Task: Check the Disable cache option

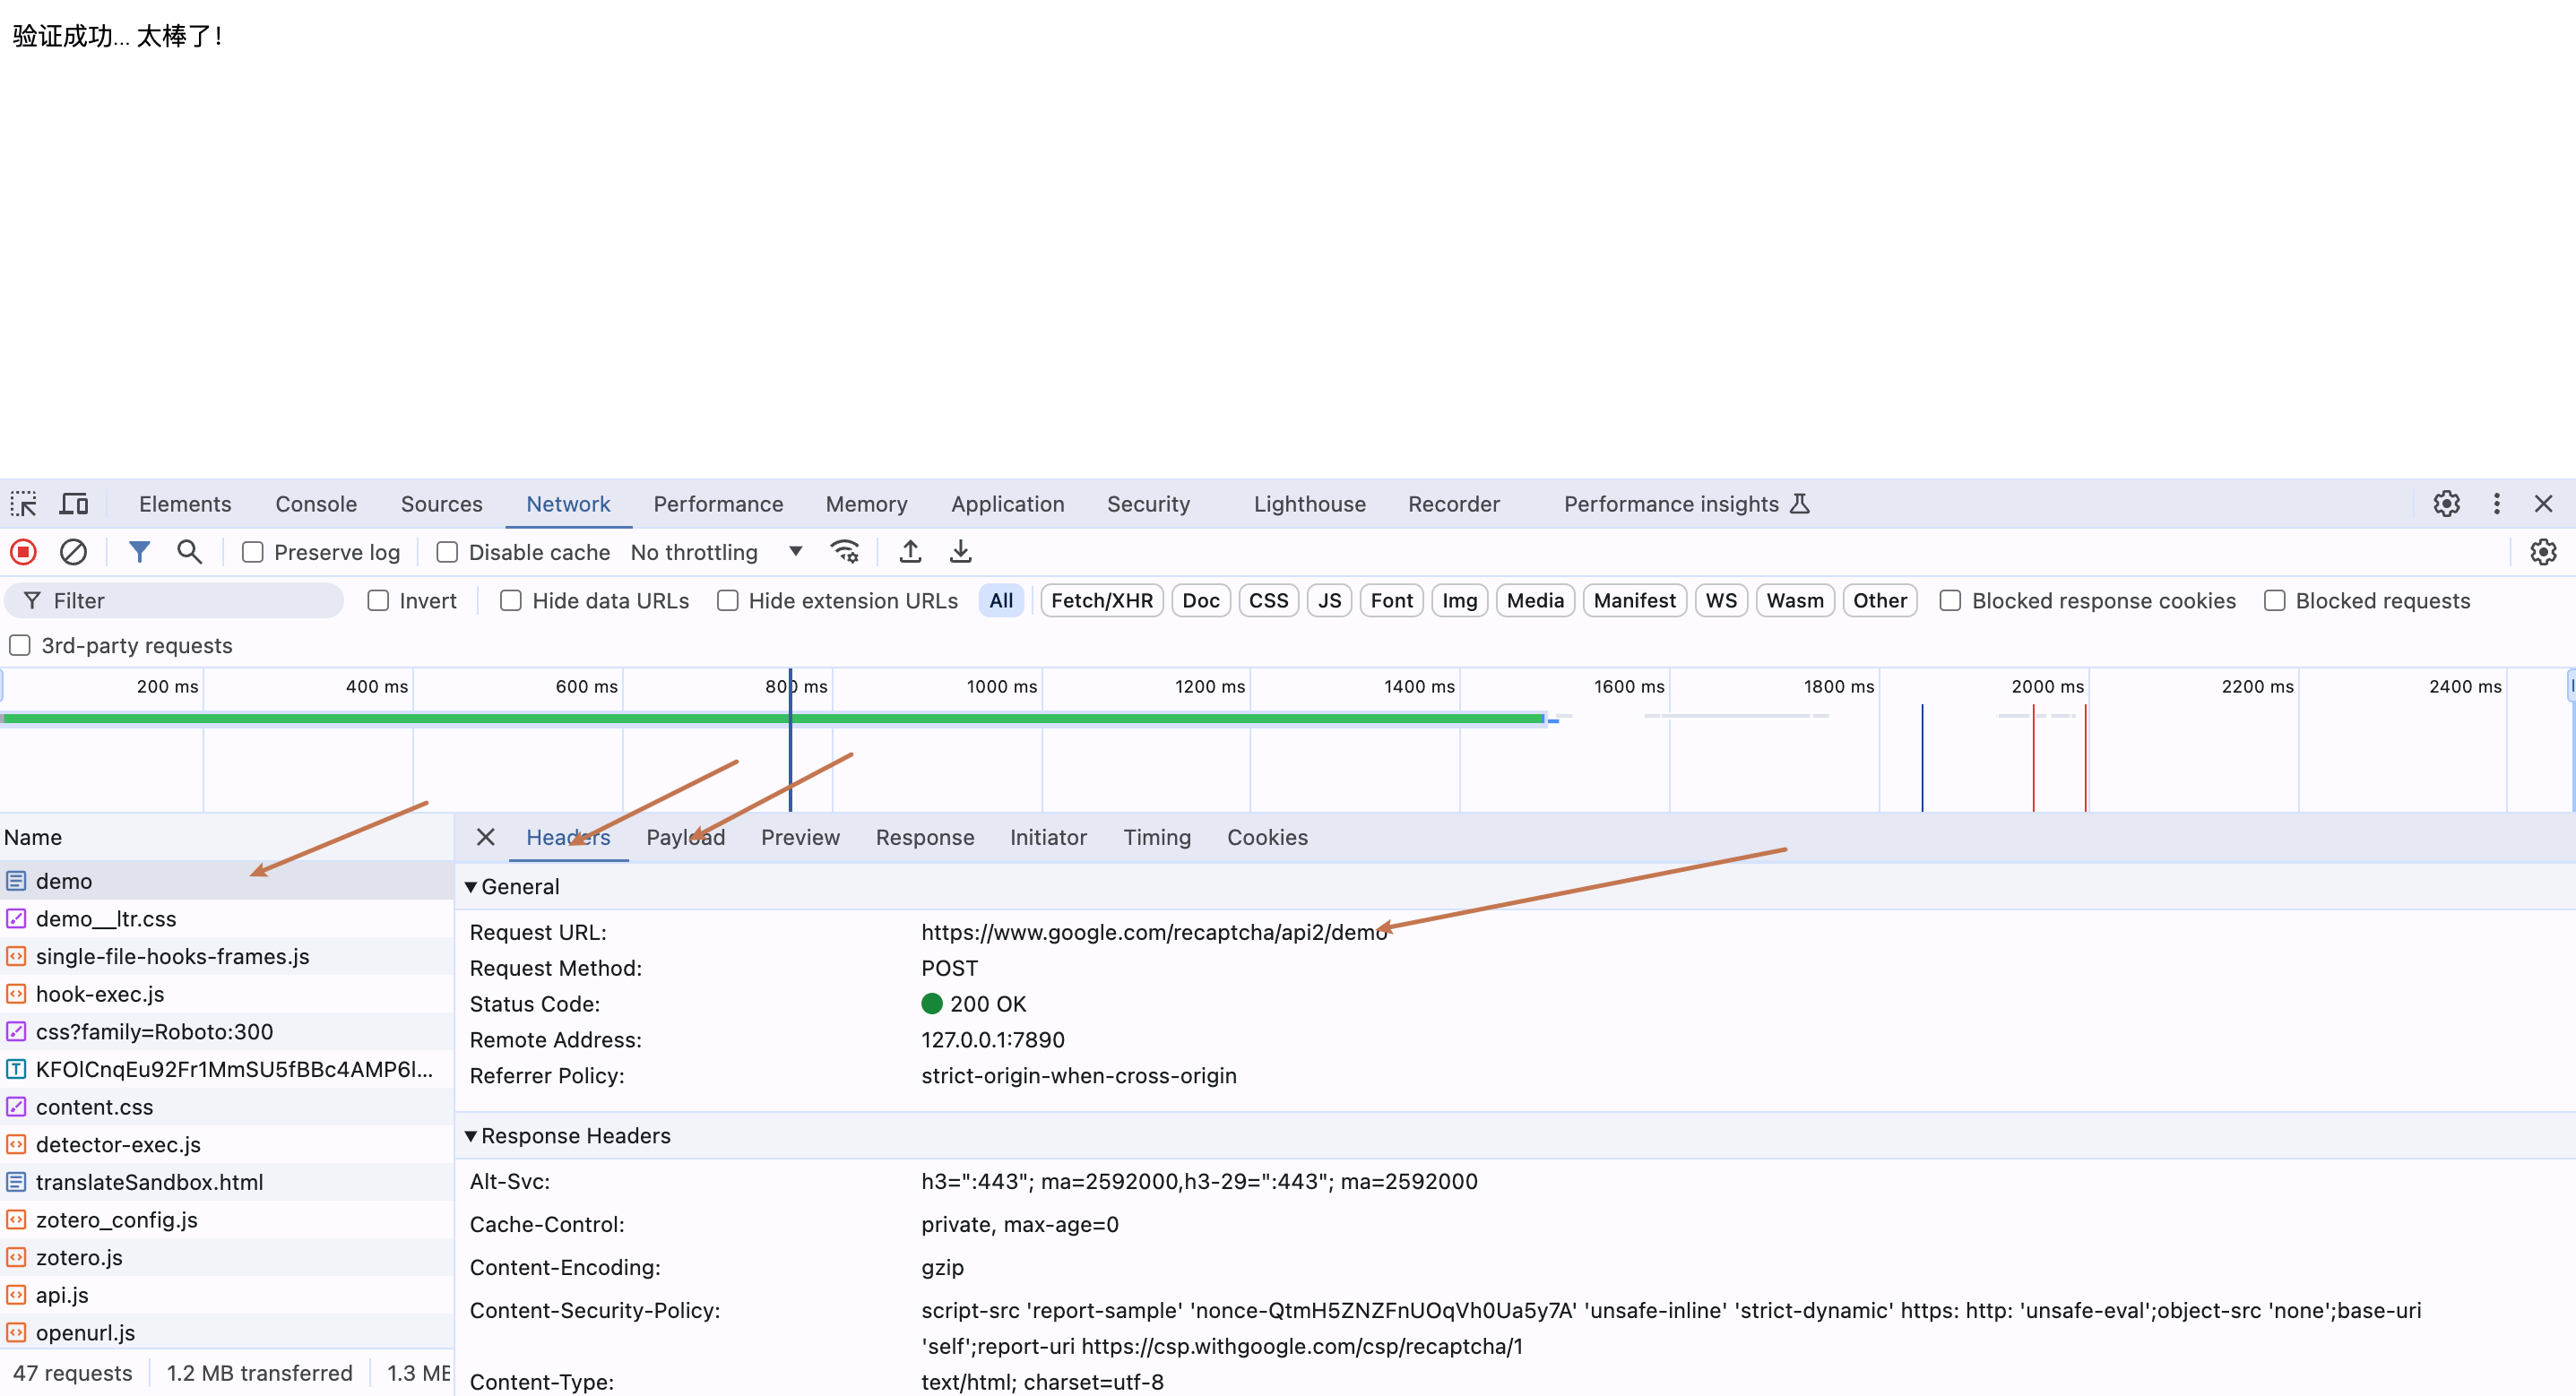Action: pos(447,552)
